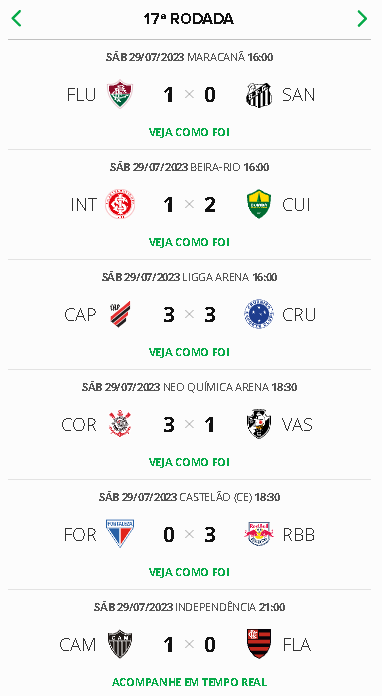Open Veja Como Foi for FLU vs SAN
The image size is (382, 696).
tap(189, 132)
